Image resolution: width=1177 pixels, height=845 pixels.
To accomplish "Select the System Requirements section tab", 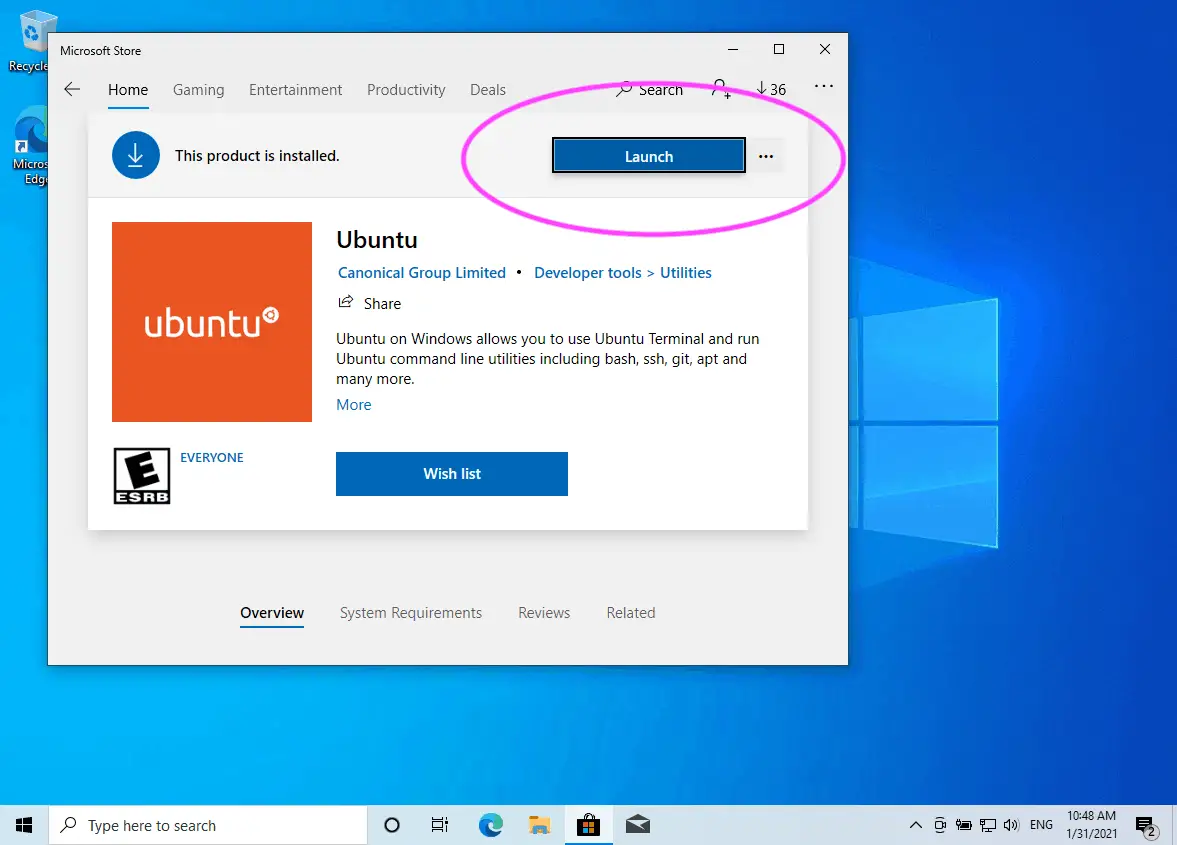I will (411, 613).
